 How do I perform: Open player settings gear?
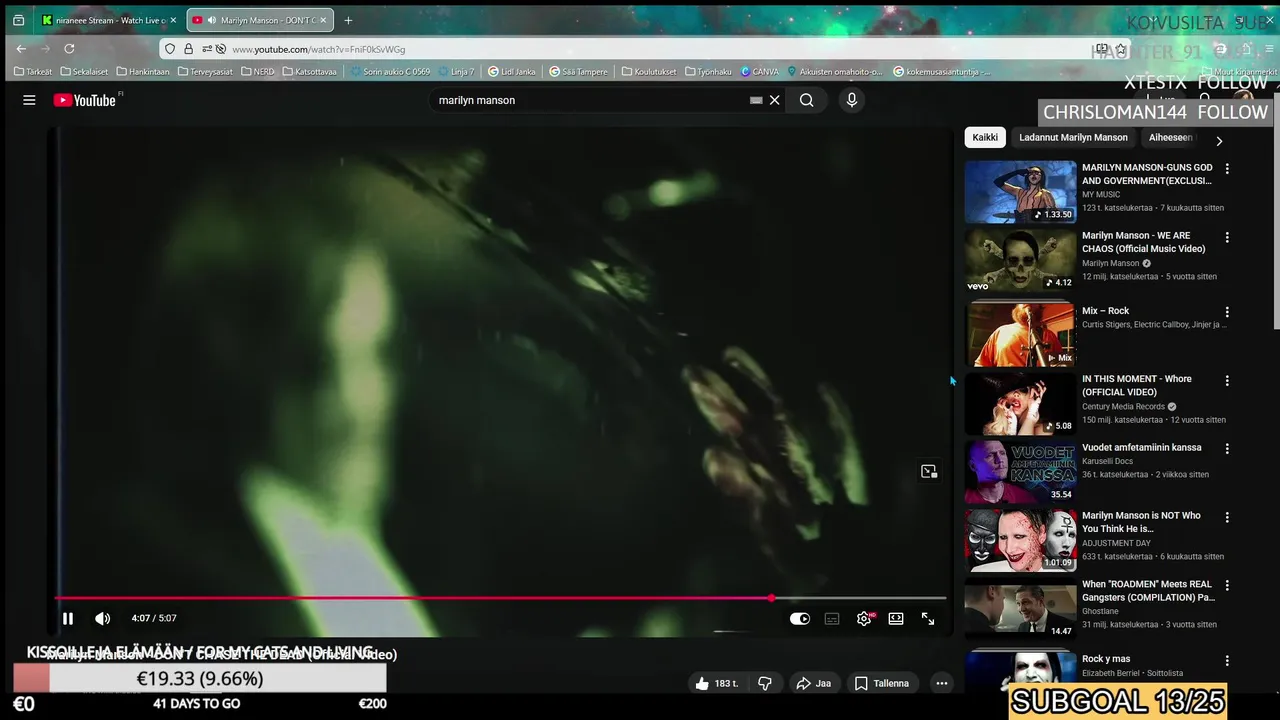pos(864,619)
